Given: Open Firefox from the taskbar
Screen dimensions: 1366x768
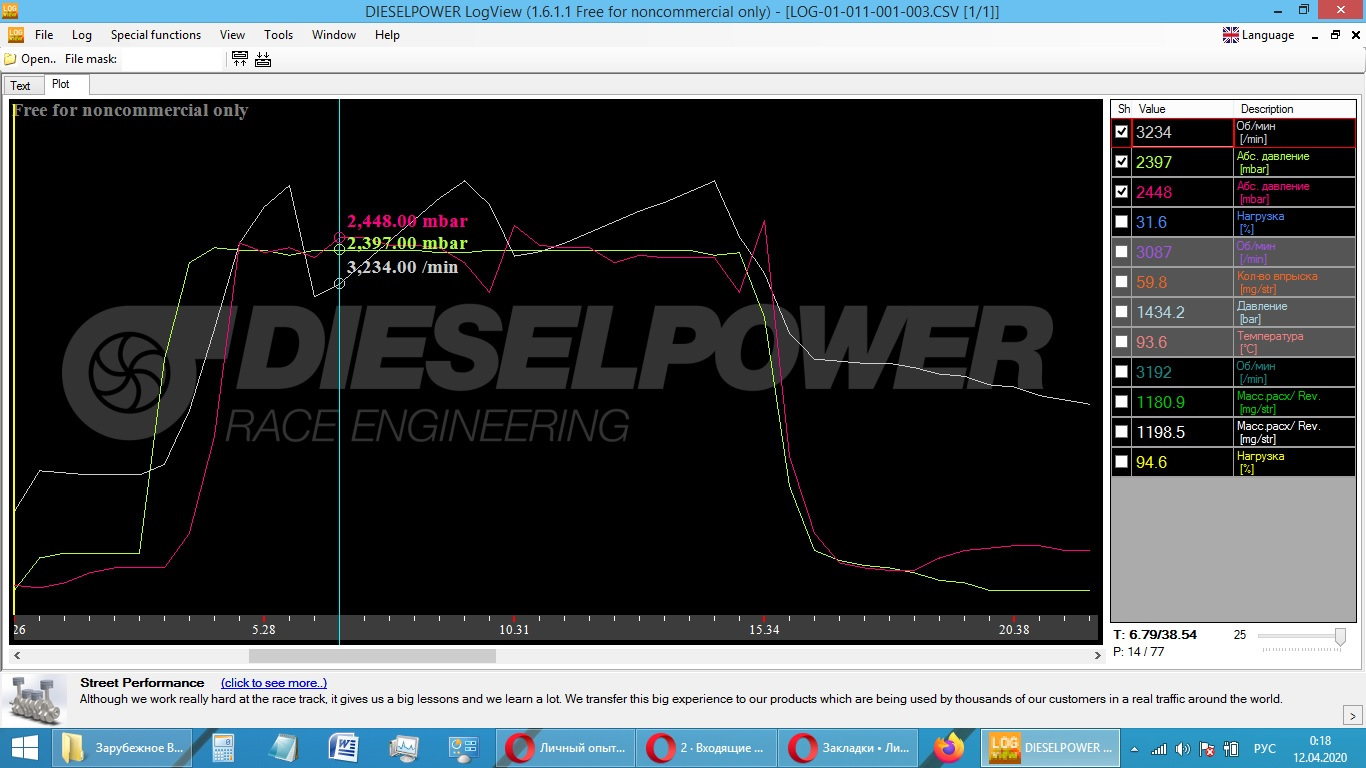Looking at the screenshot, I should point(948,747).
